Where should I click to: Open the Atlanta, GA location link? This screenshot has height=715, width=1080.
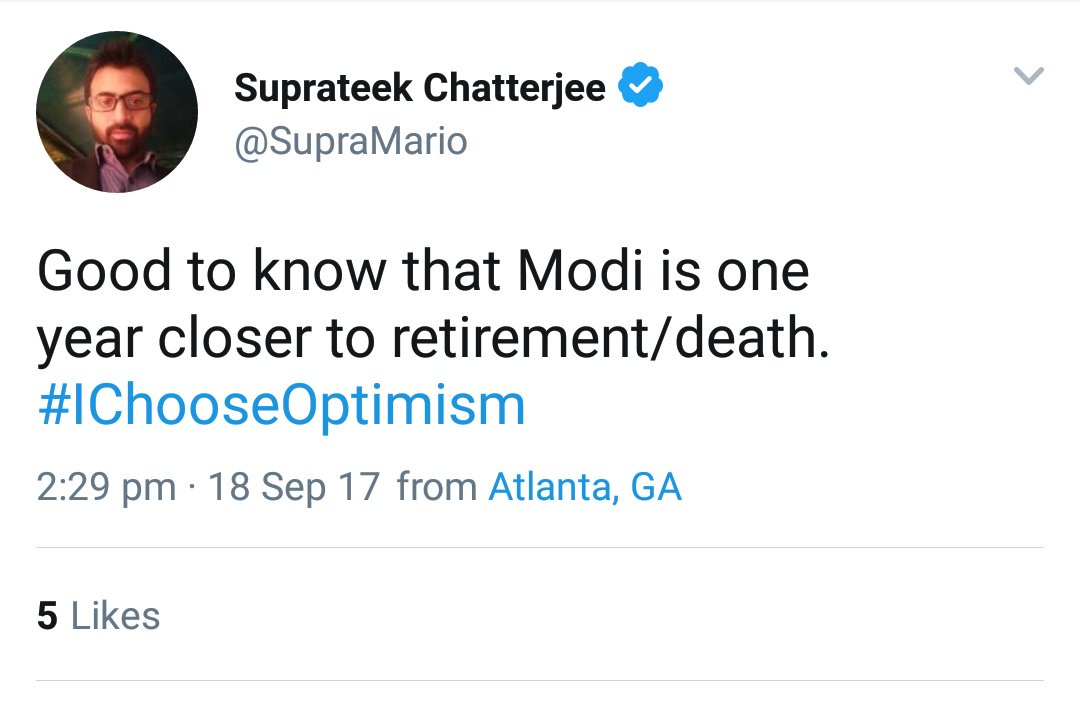pyautogui.click(x=585, y=487)
